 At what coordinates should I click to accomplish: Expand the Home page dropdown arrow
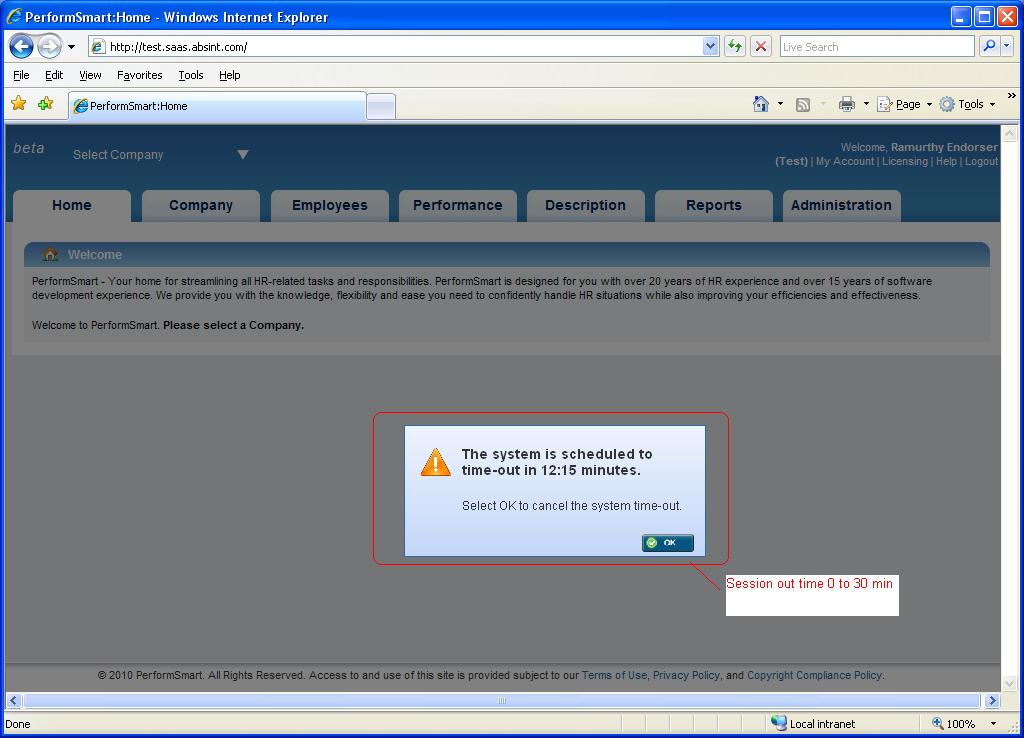click(x=780, y=104)
